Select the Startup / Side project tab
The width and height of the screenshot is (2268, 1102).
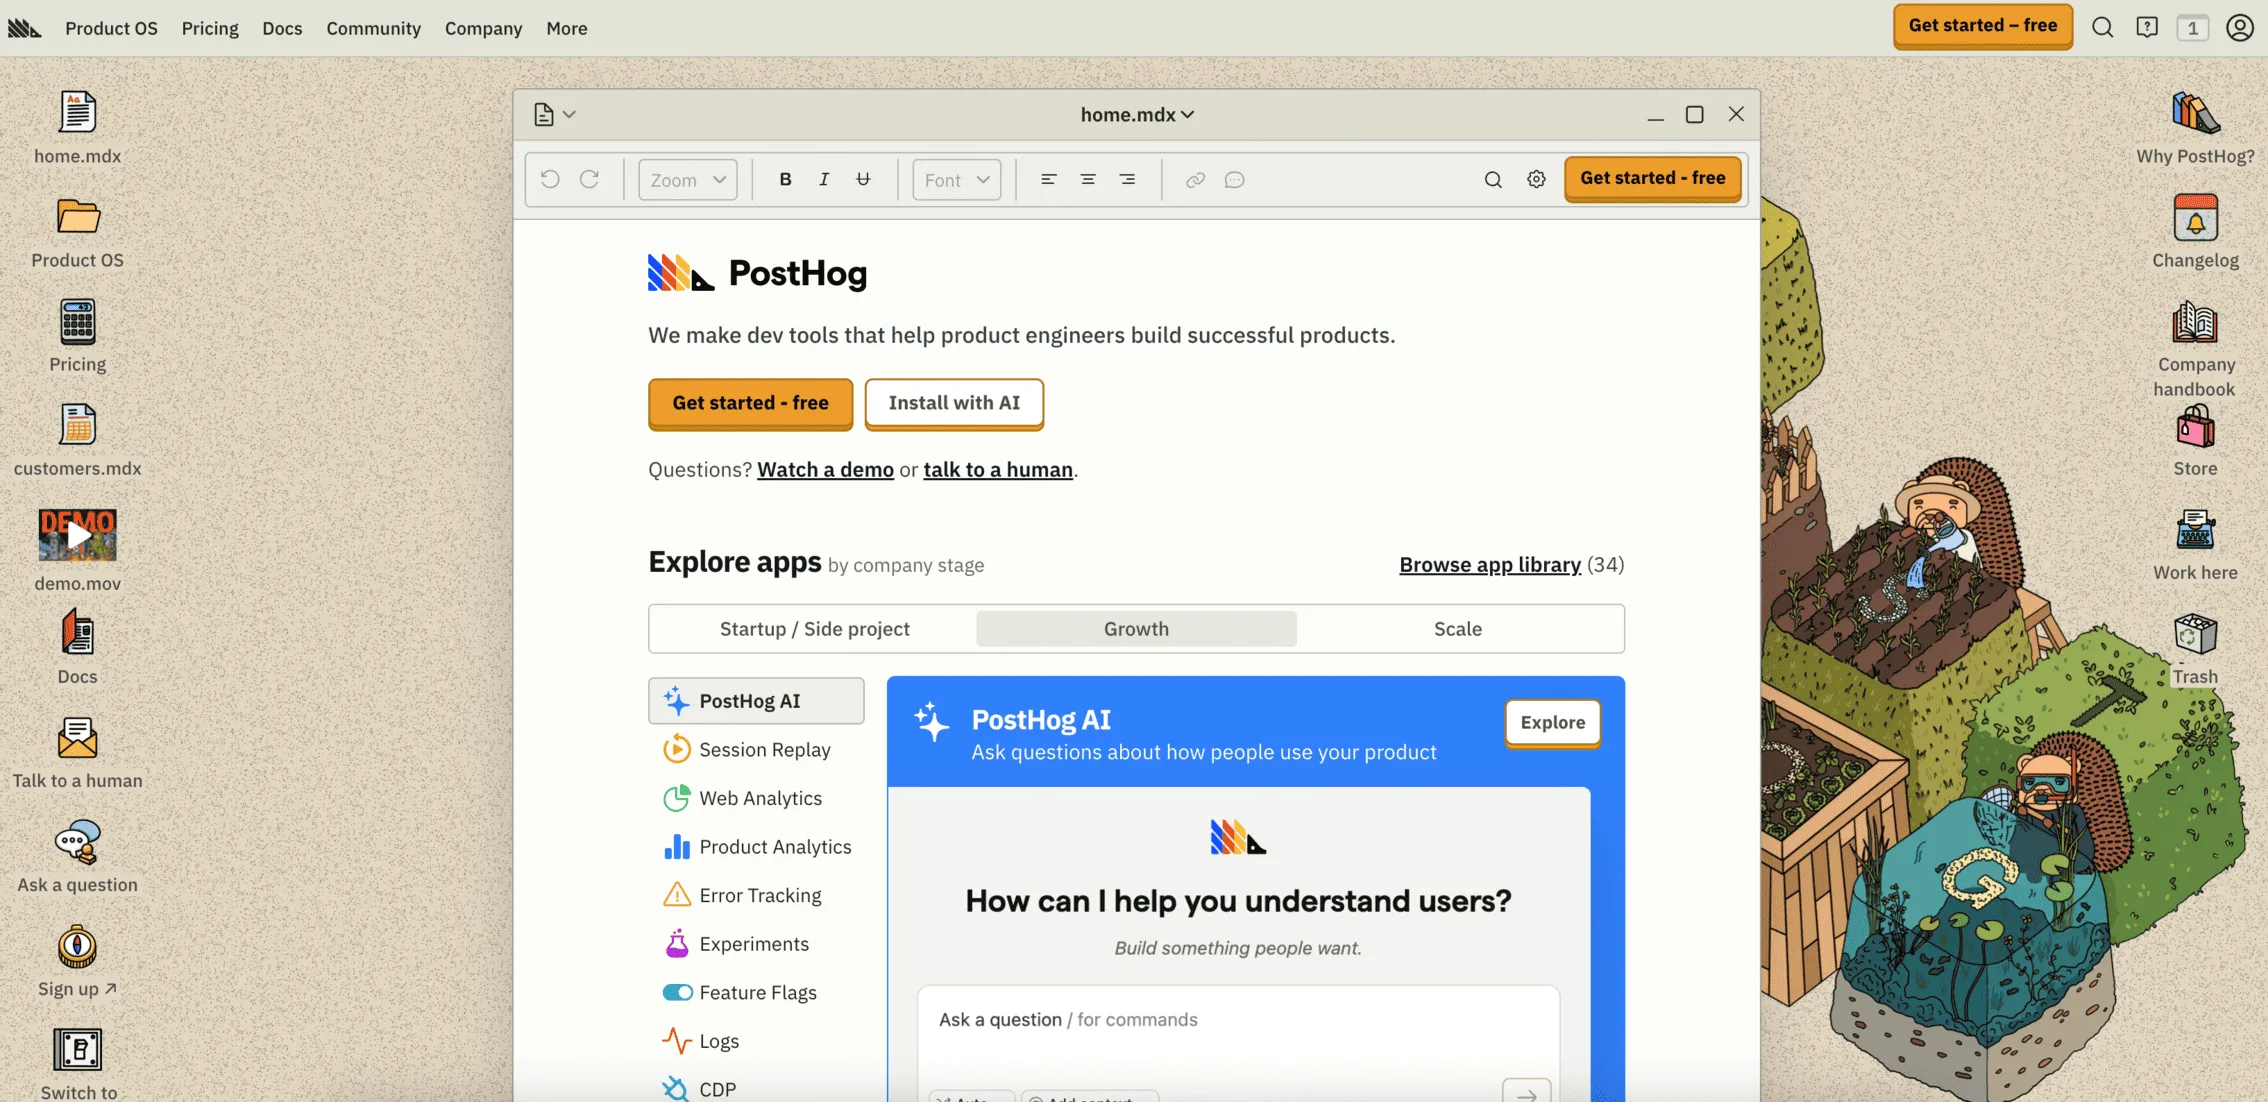814,629
